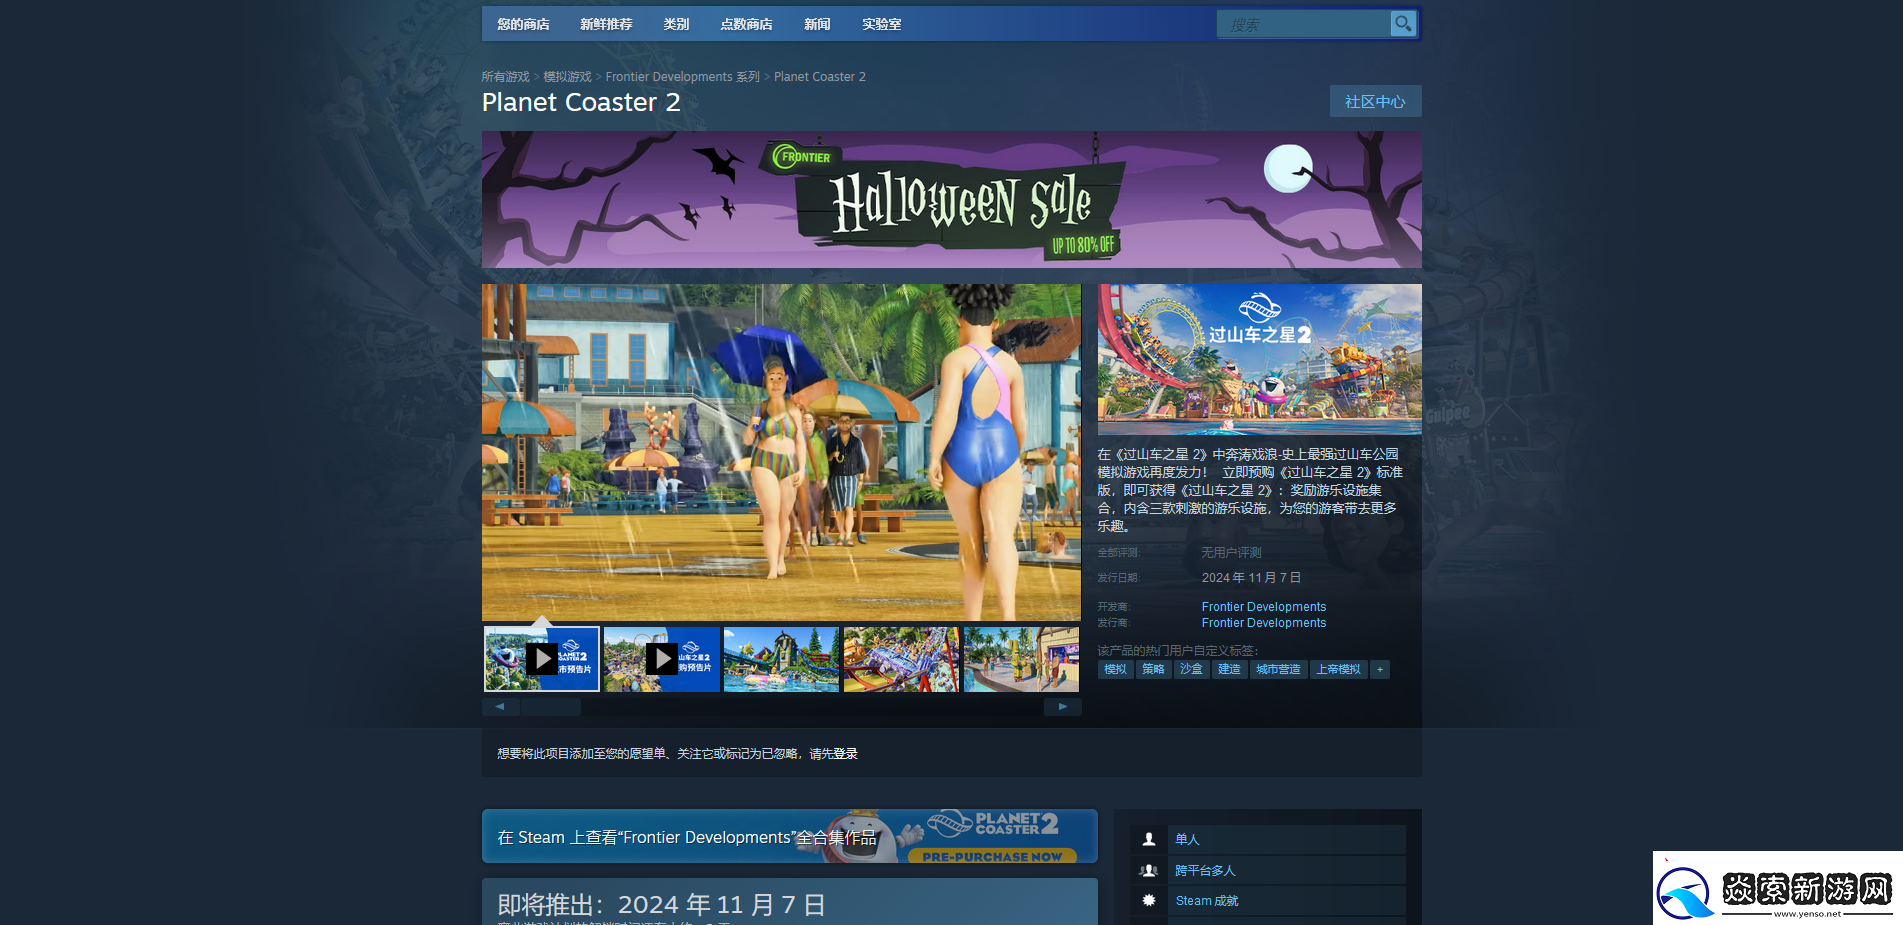
Task: Play the first trailer thumbnail
Action: [x=542, y=659]
